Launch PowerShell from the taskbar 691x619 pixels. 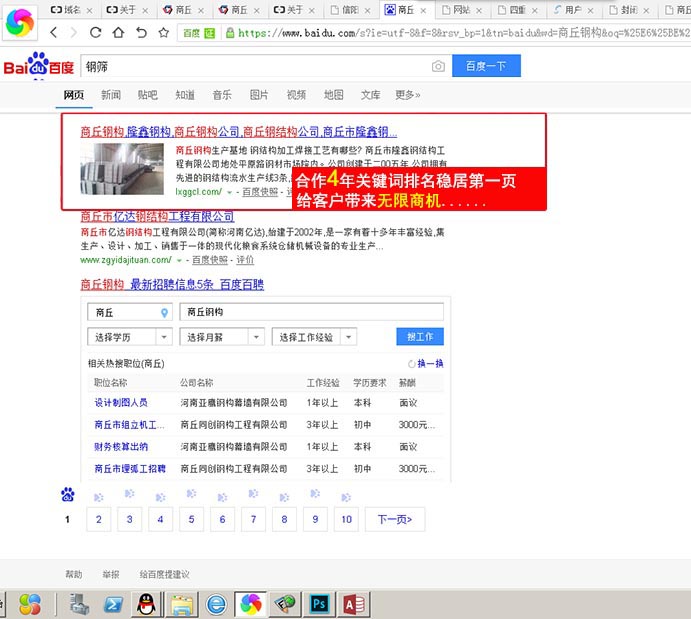click(113, 604)
